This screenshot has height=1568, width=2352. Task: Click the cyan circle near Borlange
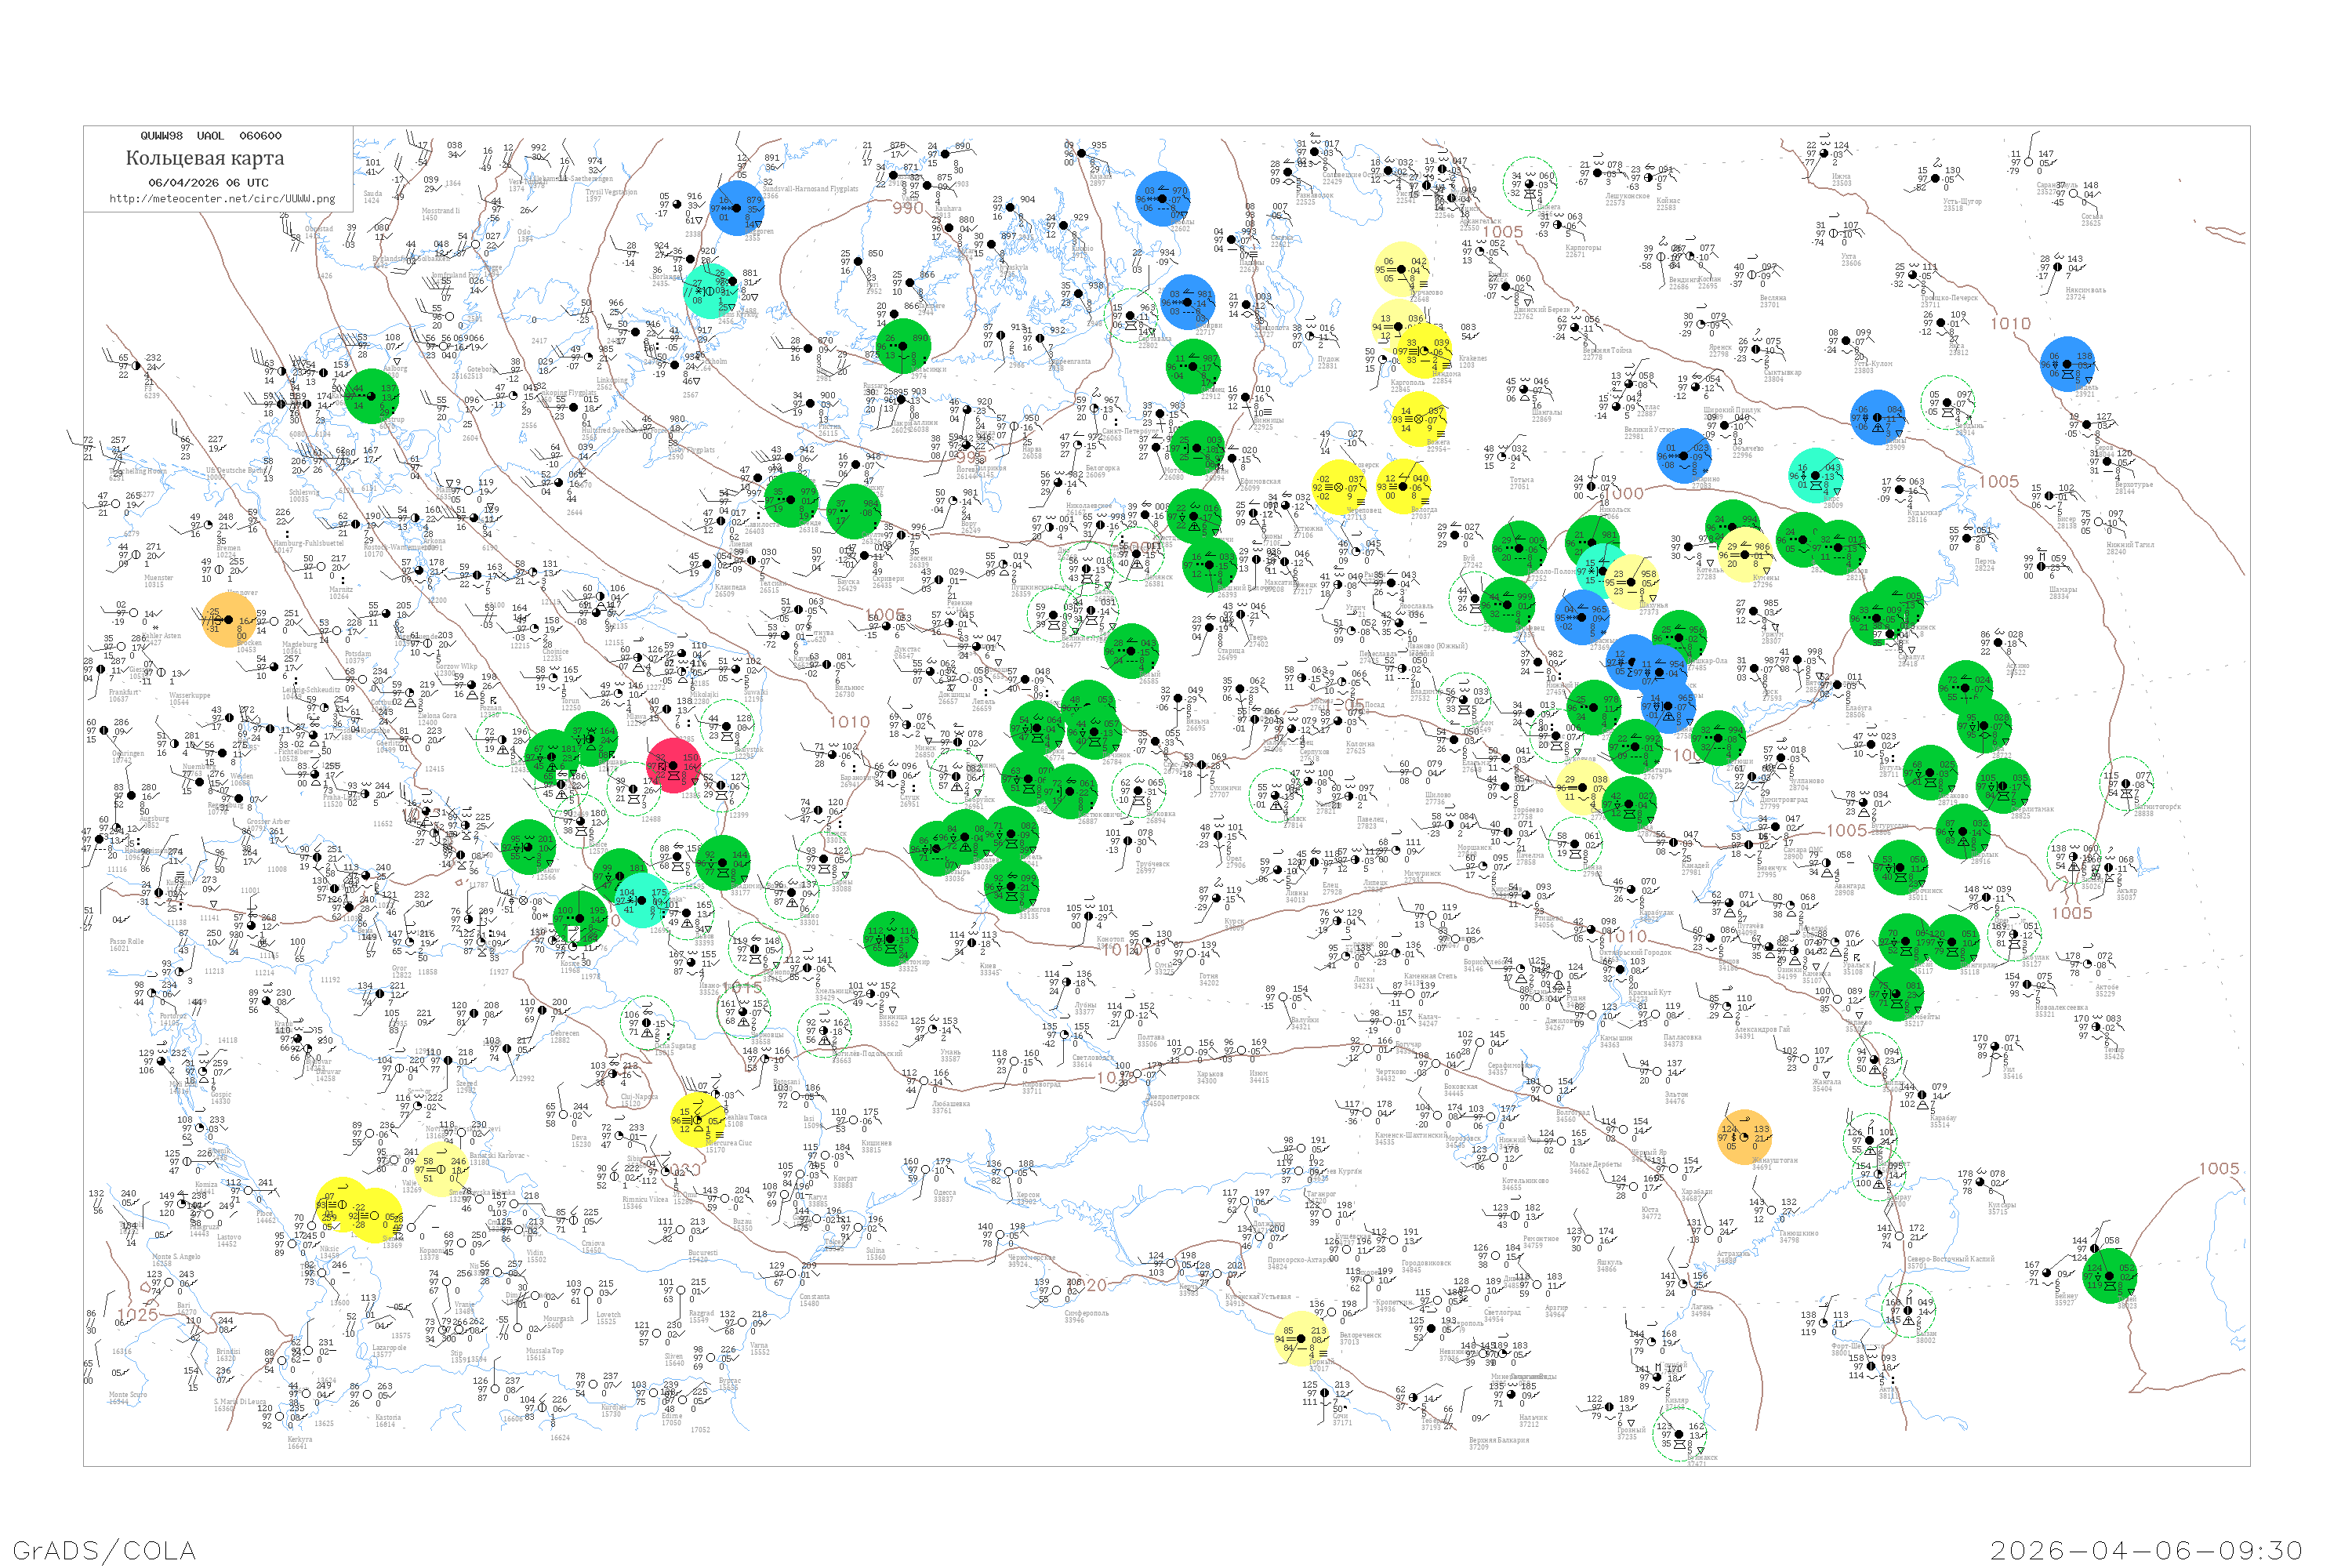[710, 291]
